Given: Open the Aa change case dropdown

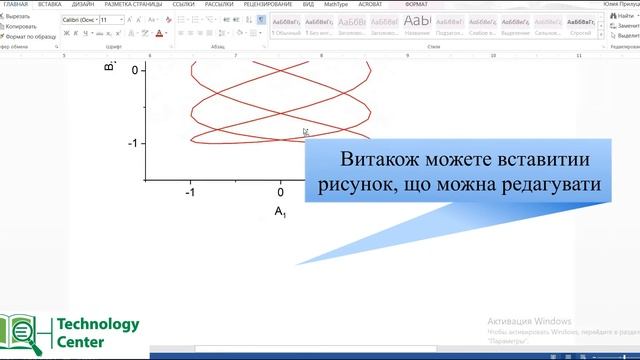Looking at the screenshot, I should coord(152,20).
